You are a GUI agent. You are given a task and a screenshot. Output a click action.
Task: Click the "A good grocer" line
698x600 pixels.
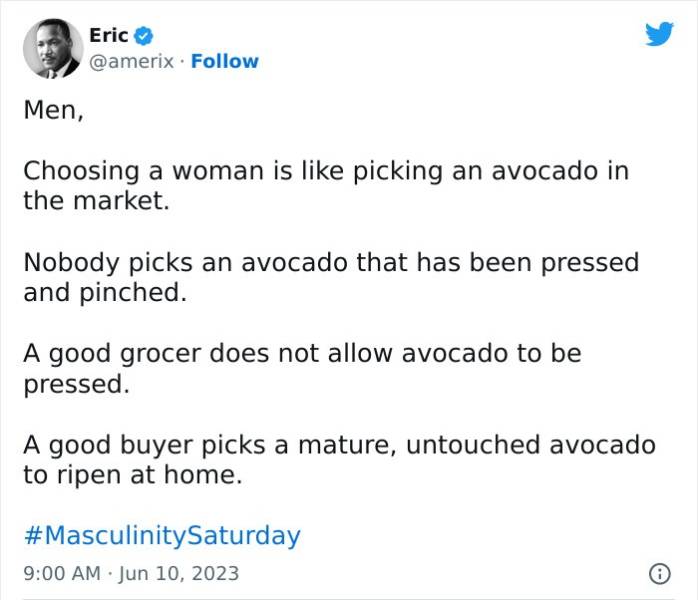click(x=302, y=353)
